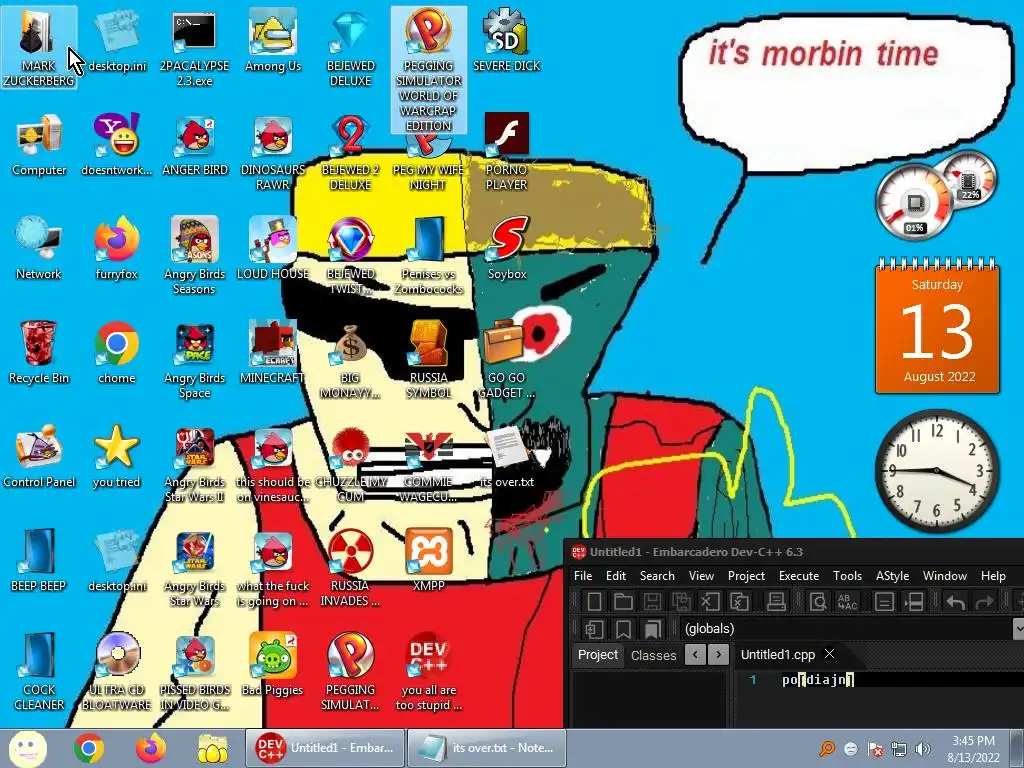Click the Toggle Bookmark icon in Dev-C++

(x=623, y=629)
